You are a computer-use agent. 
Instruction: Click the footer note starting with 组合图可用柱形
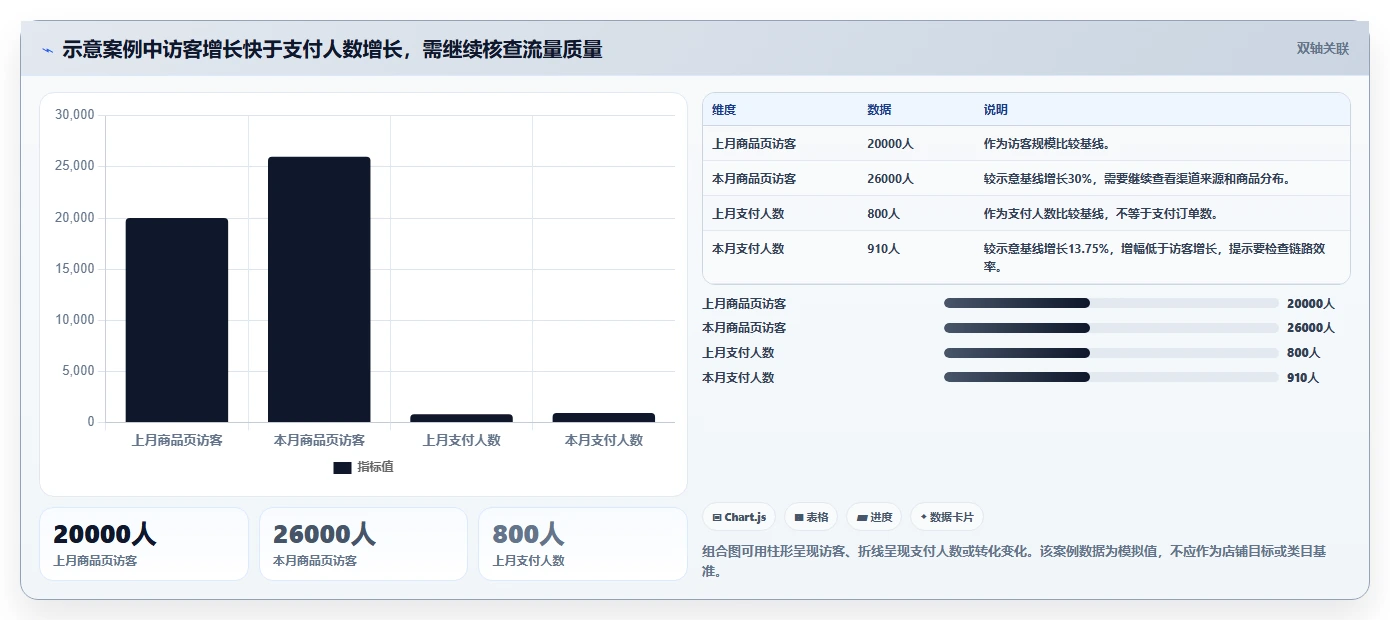click(1014, 561)
